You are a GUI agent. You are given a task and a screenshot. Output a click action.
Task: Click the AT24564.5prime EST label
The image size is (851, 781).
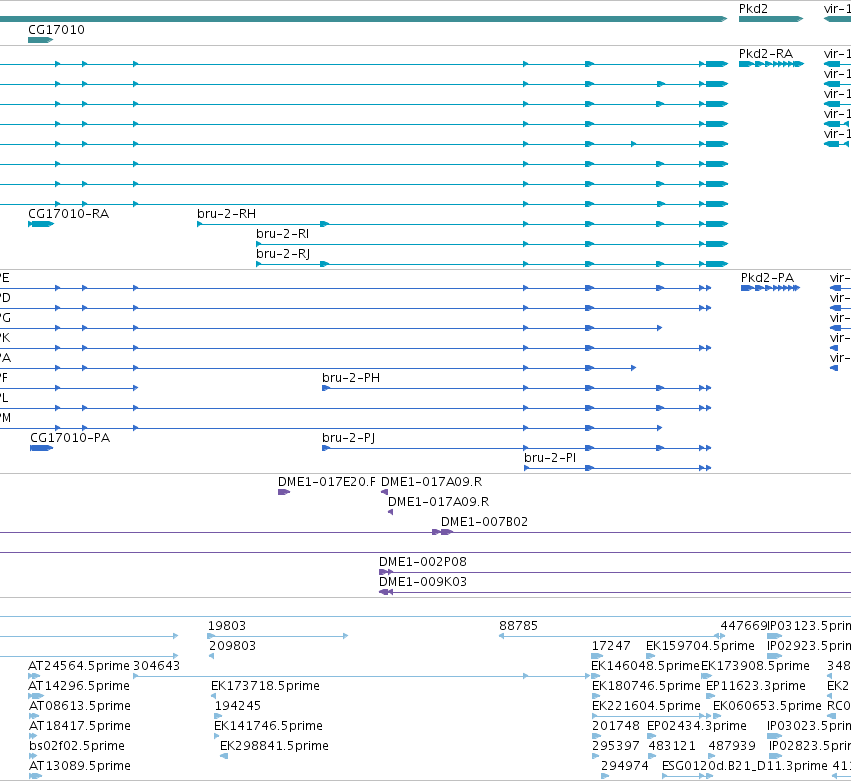(x=79, y=666)
